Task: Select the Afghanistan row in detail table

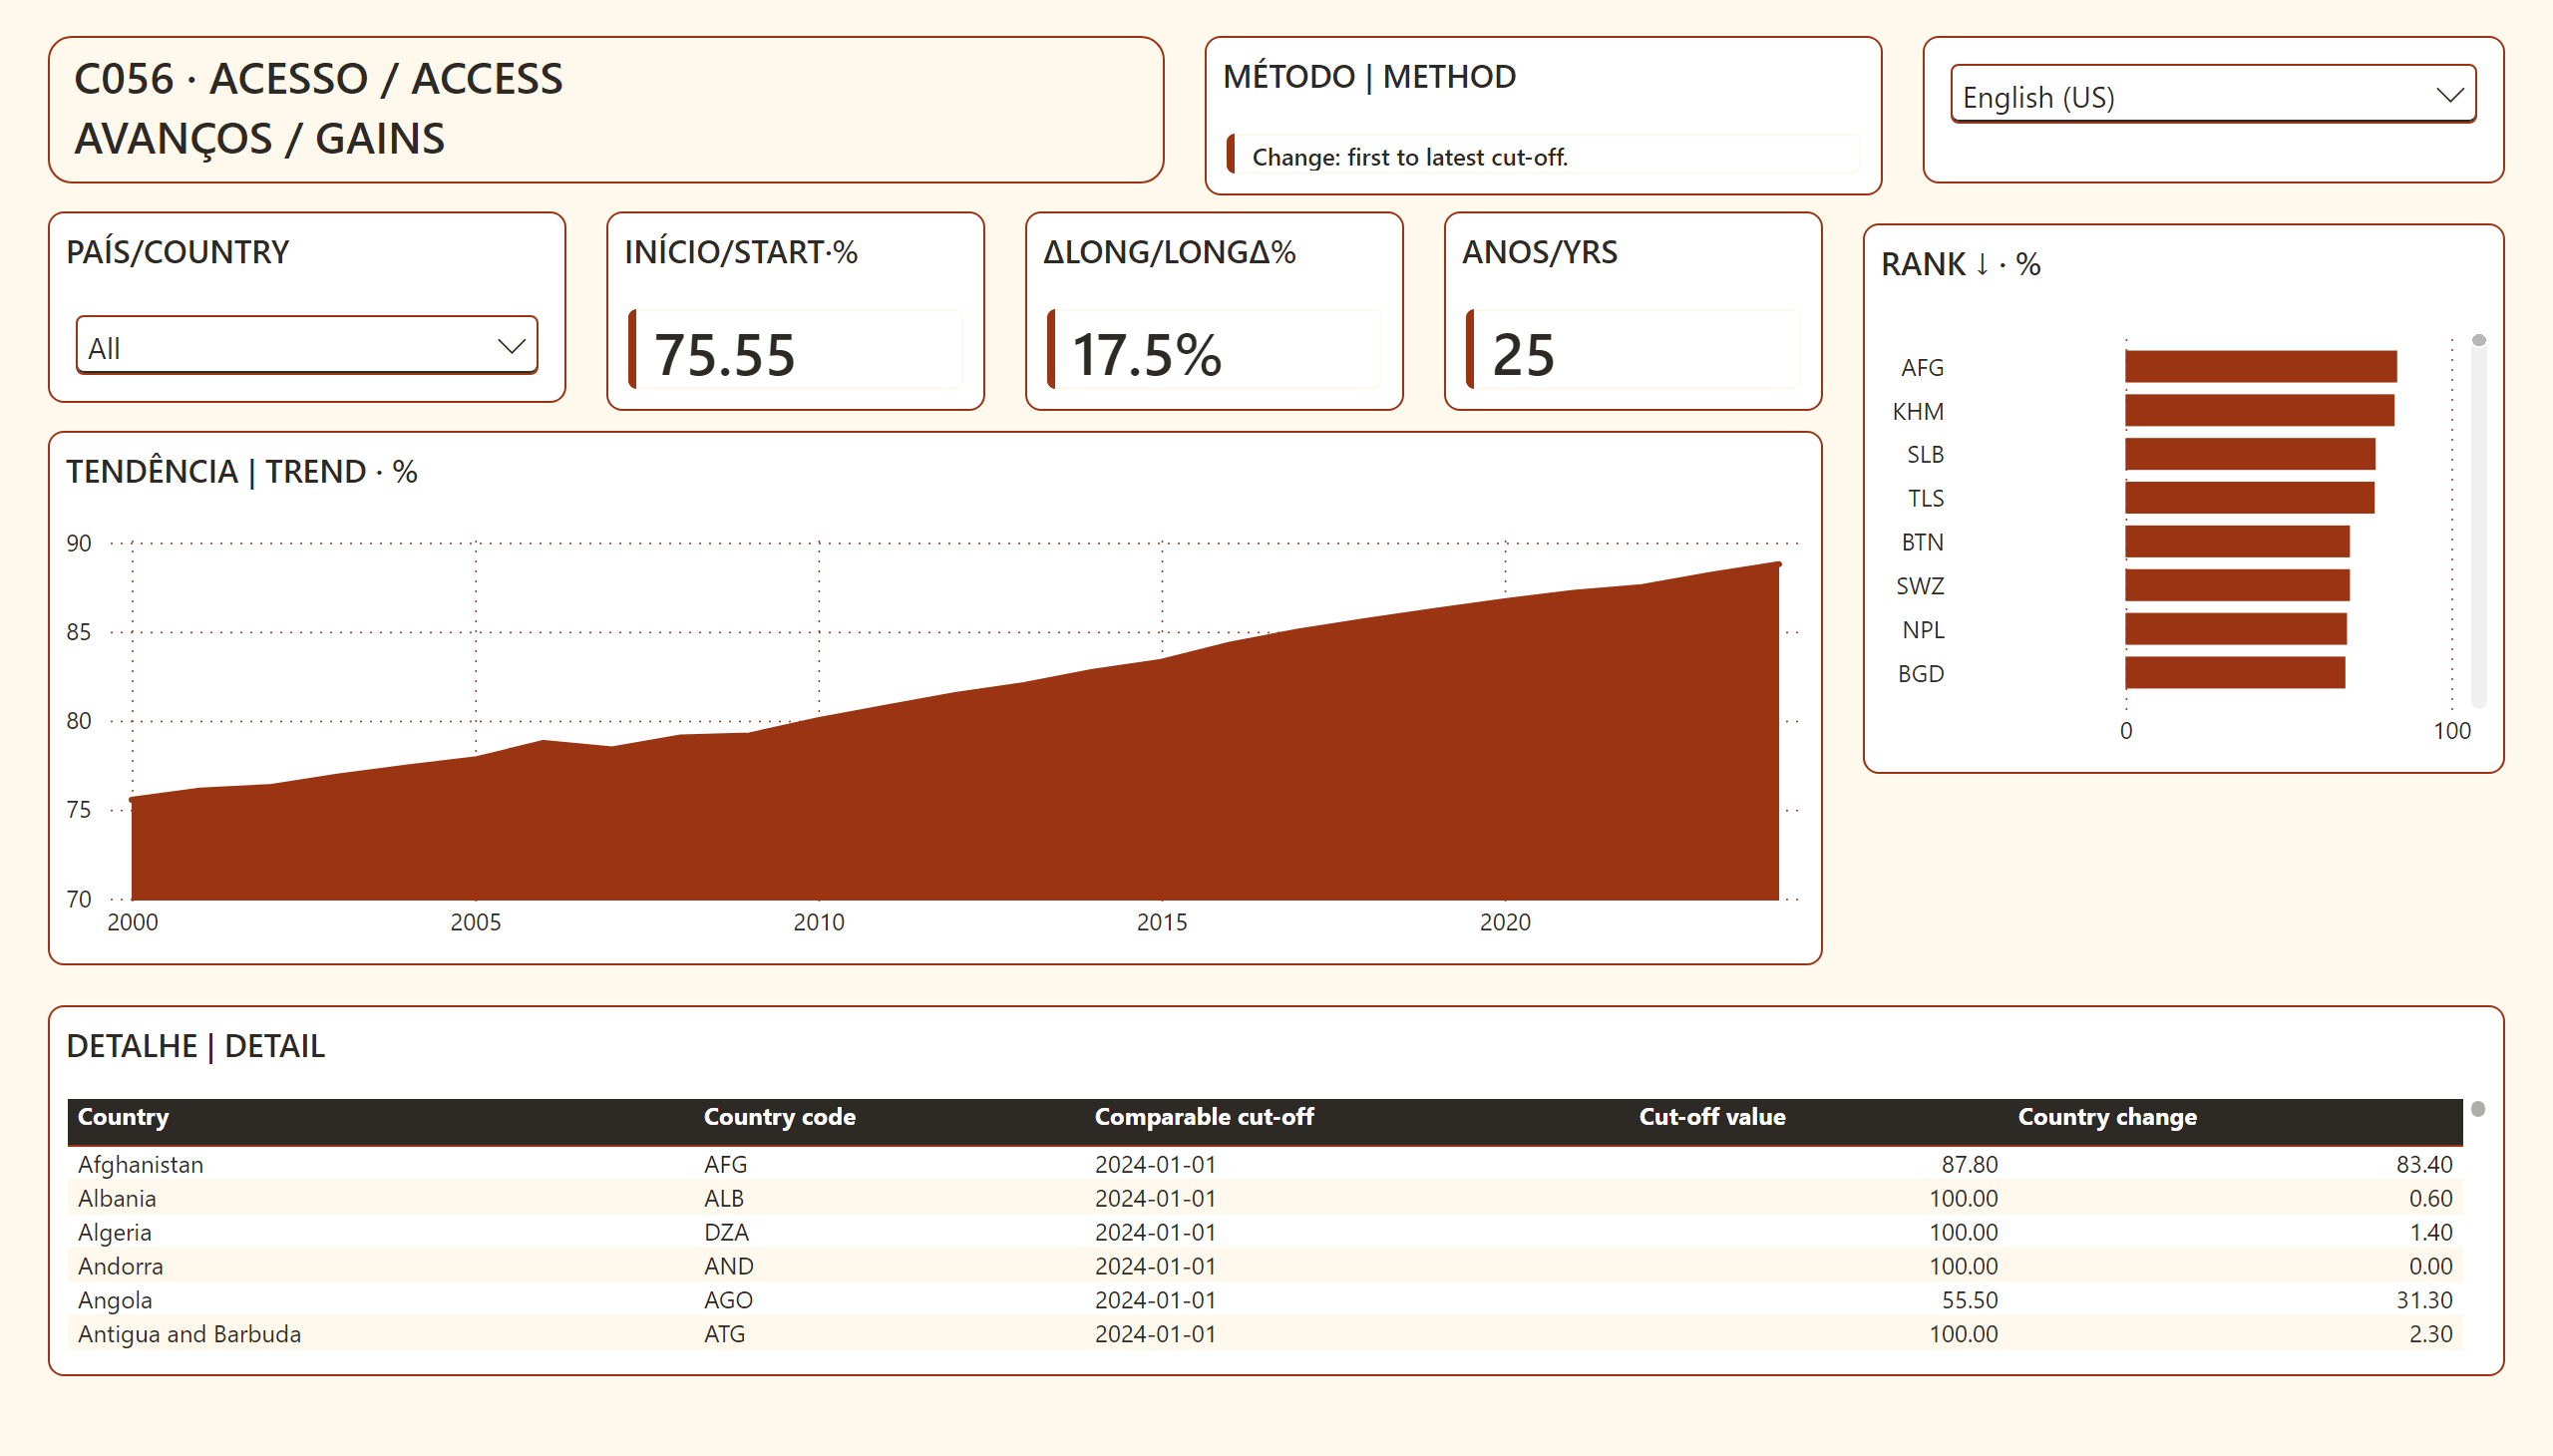Action: tap(1264, 1164)
